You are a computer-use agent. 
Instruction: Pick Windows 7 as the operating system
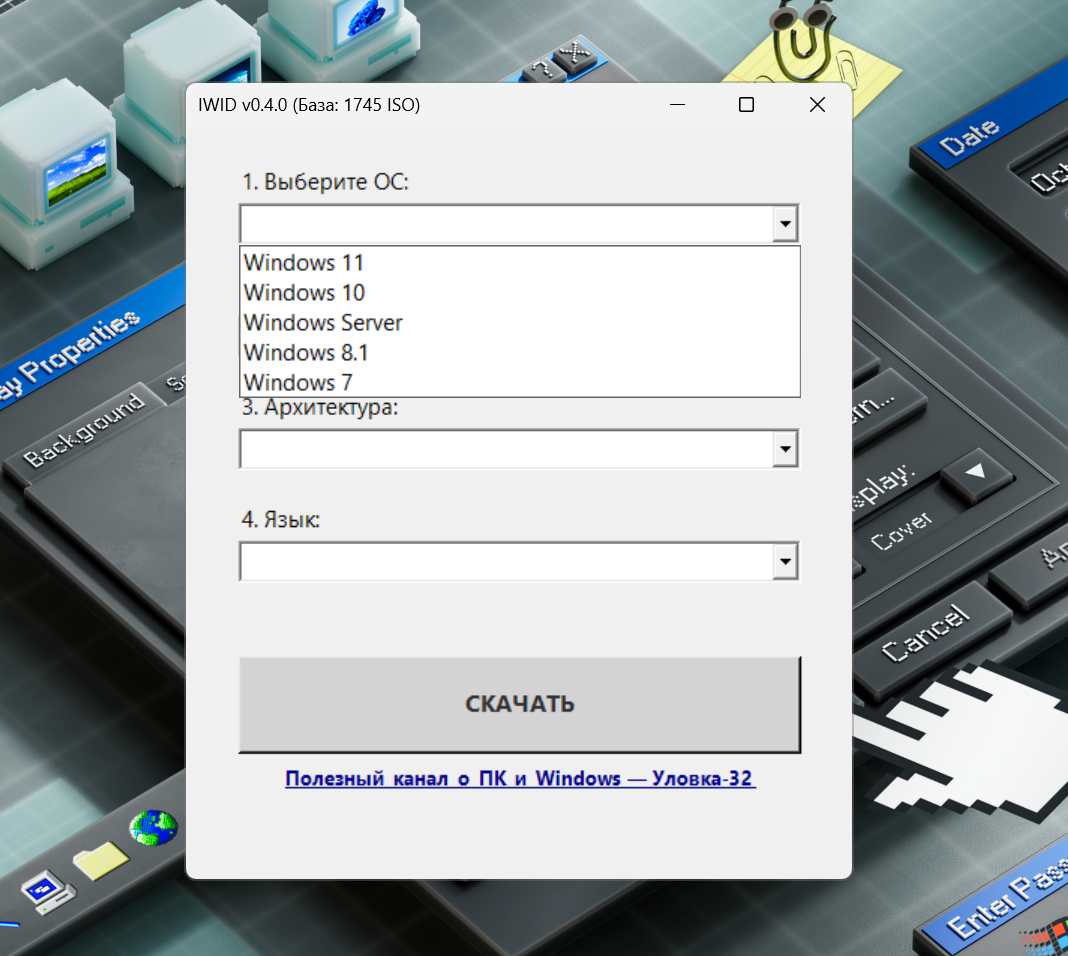pyautogui.click(x=298, y=382)
